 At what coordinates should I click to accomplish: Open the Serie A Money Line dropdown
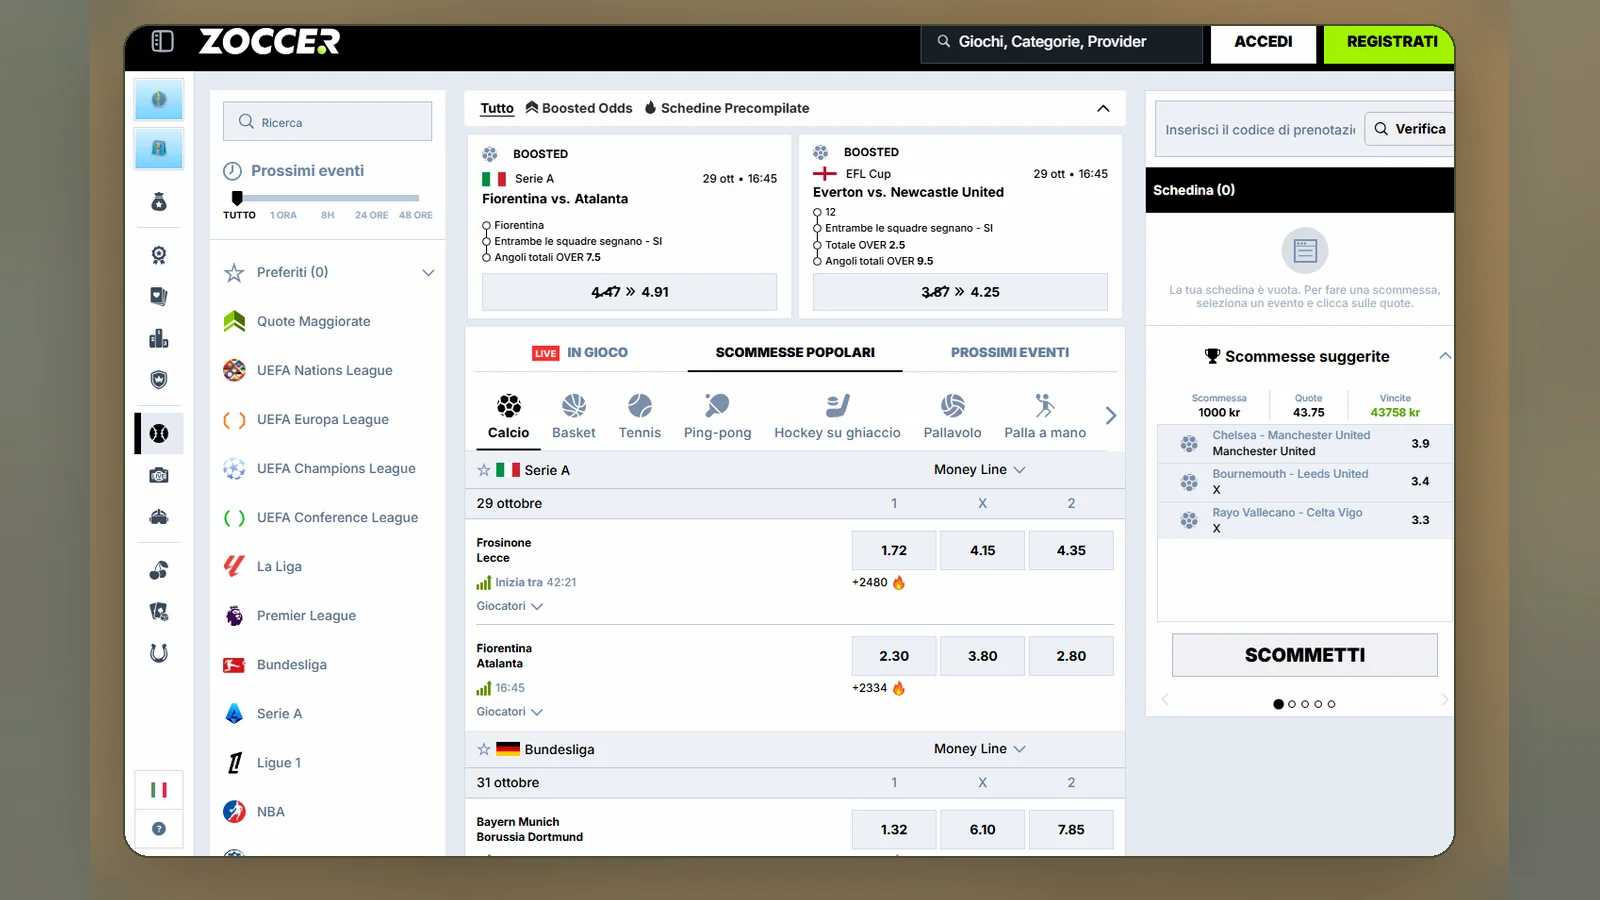tap(980, 470)
